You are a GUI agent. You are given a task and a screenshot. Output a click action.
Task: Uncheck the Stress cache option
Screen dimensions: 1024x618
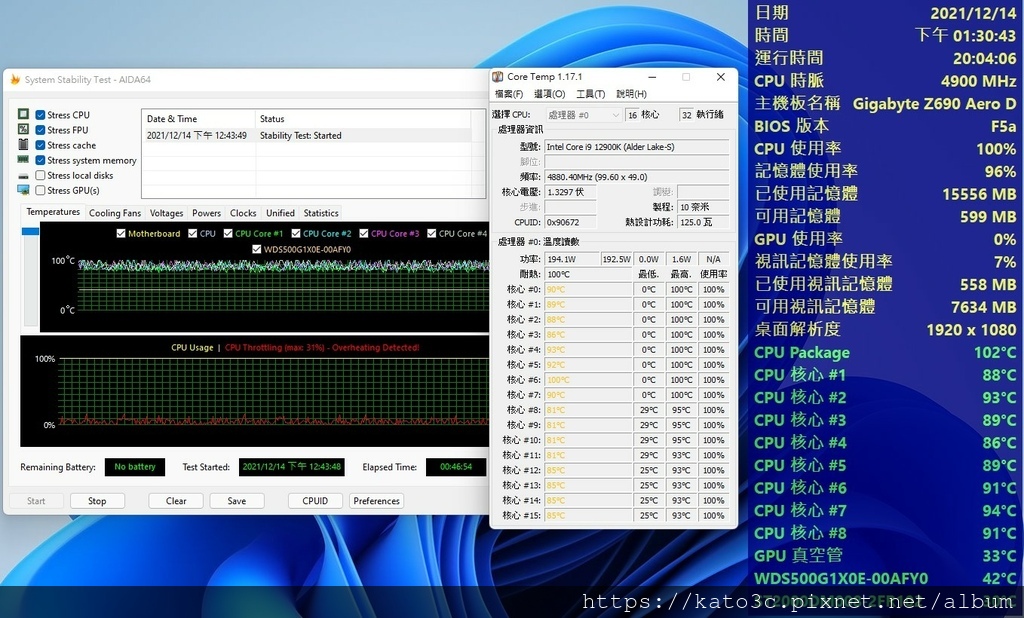click(x=40, y=145)
